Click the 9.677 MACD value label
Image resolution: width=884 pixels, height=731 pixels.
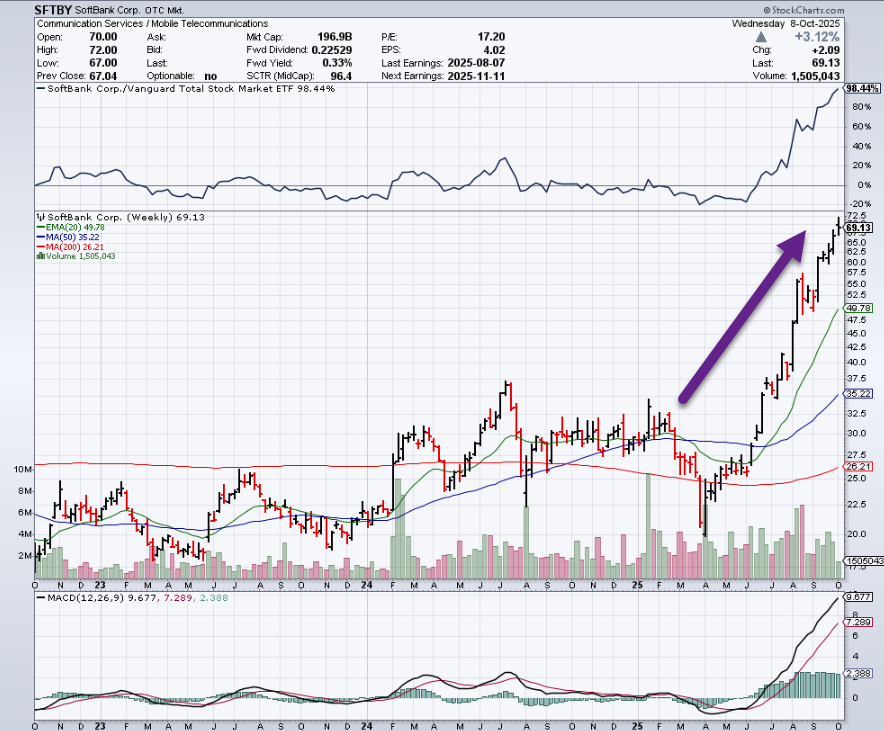point(860,597)
